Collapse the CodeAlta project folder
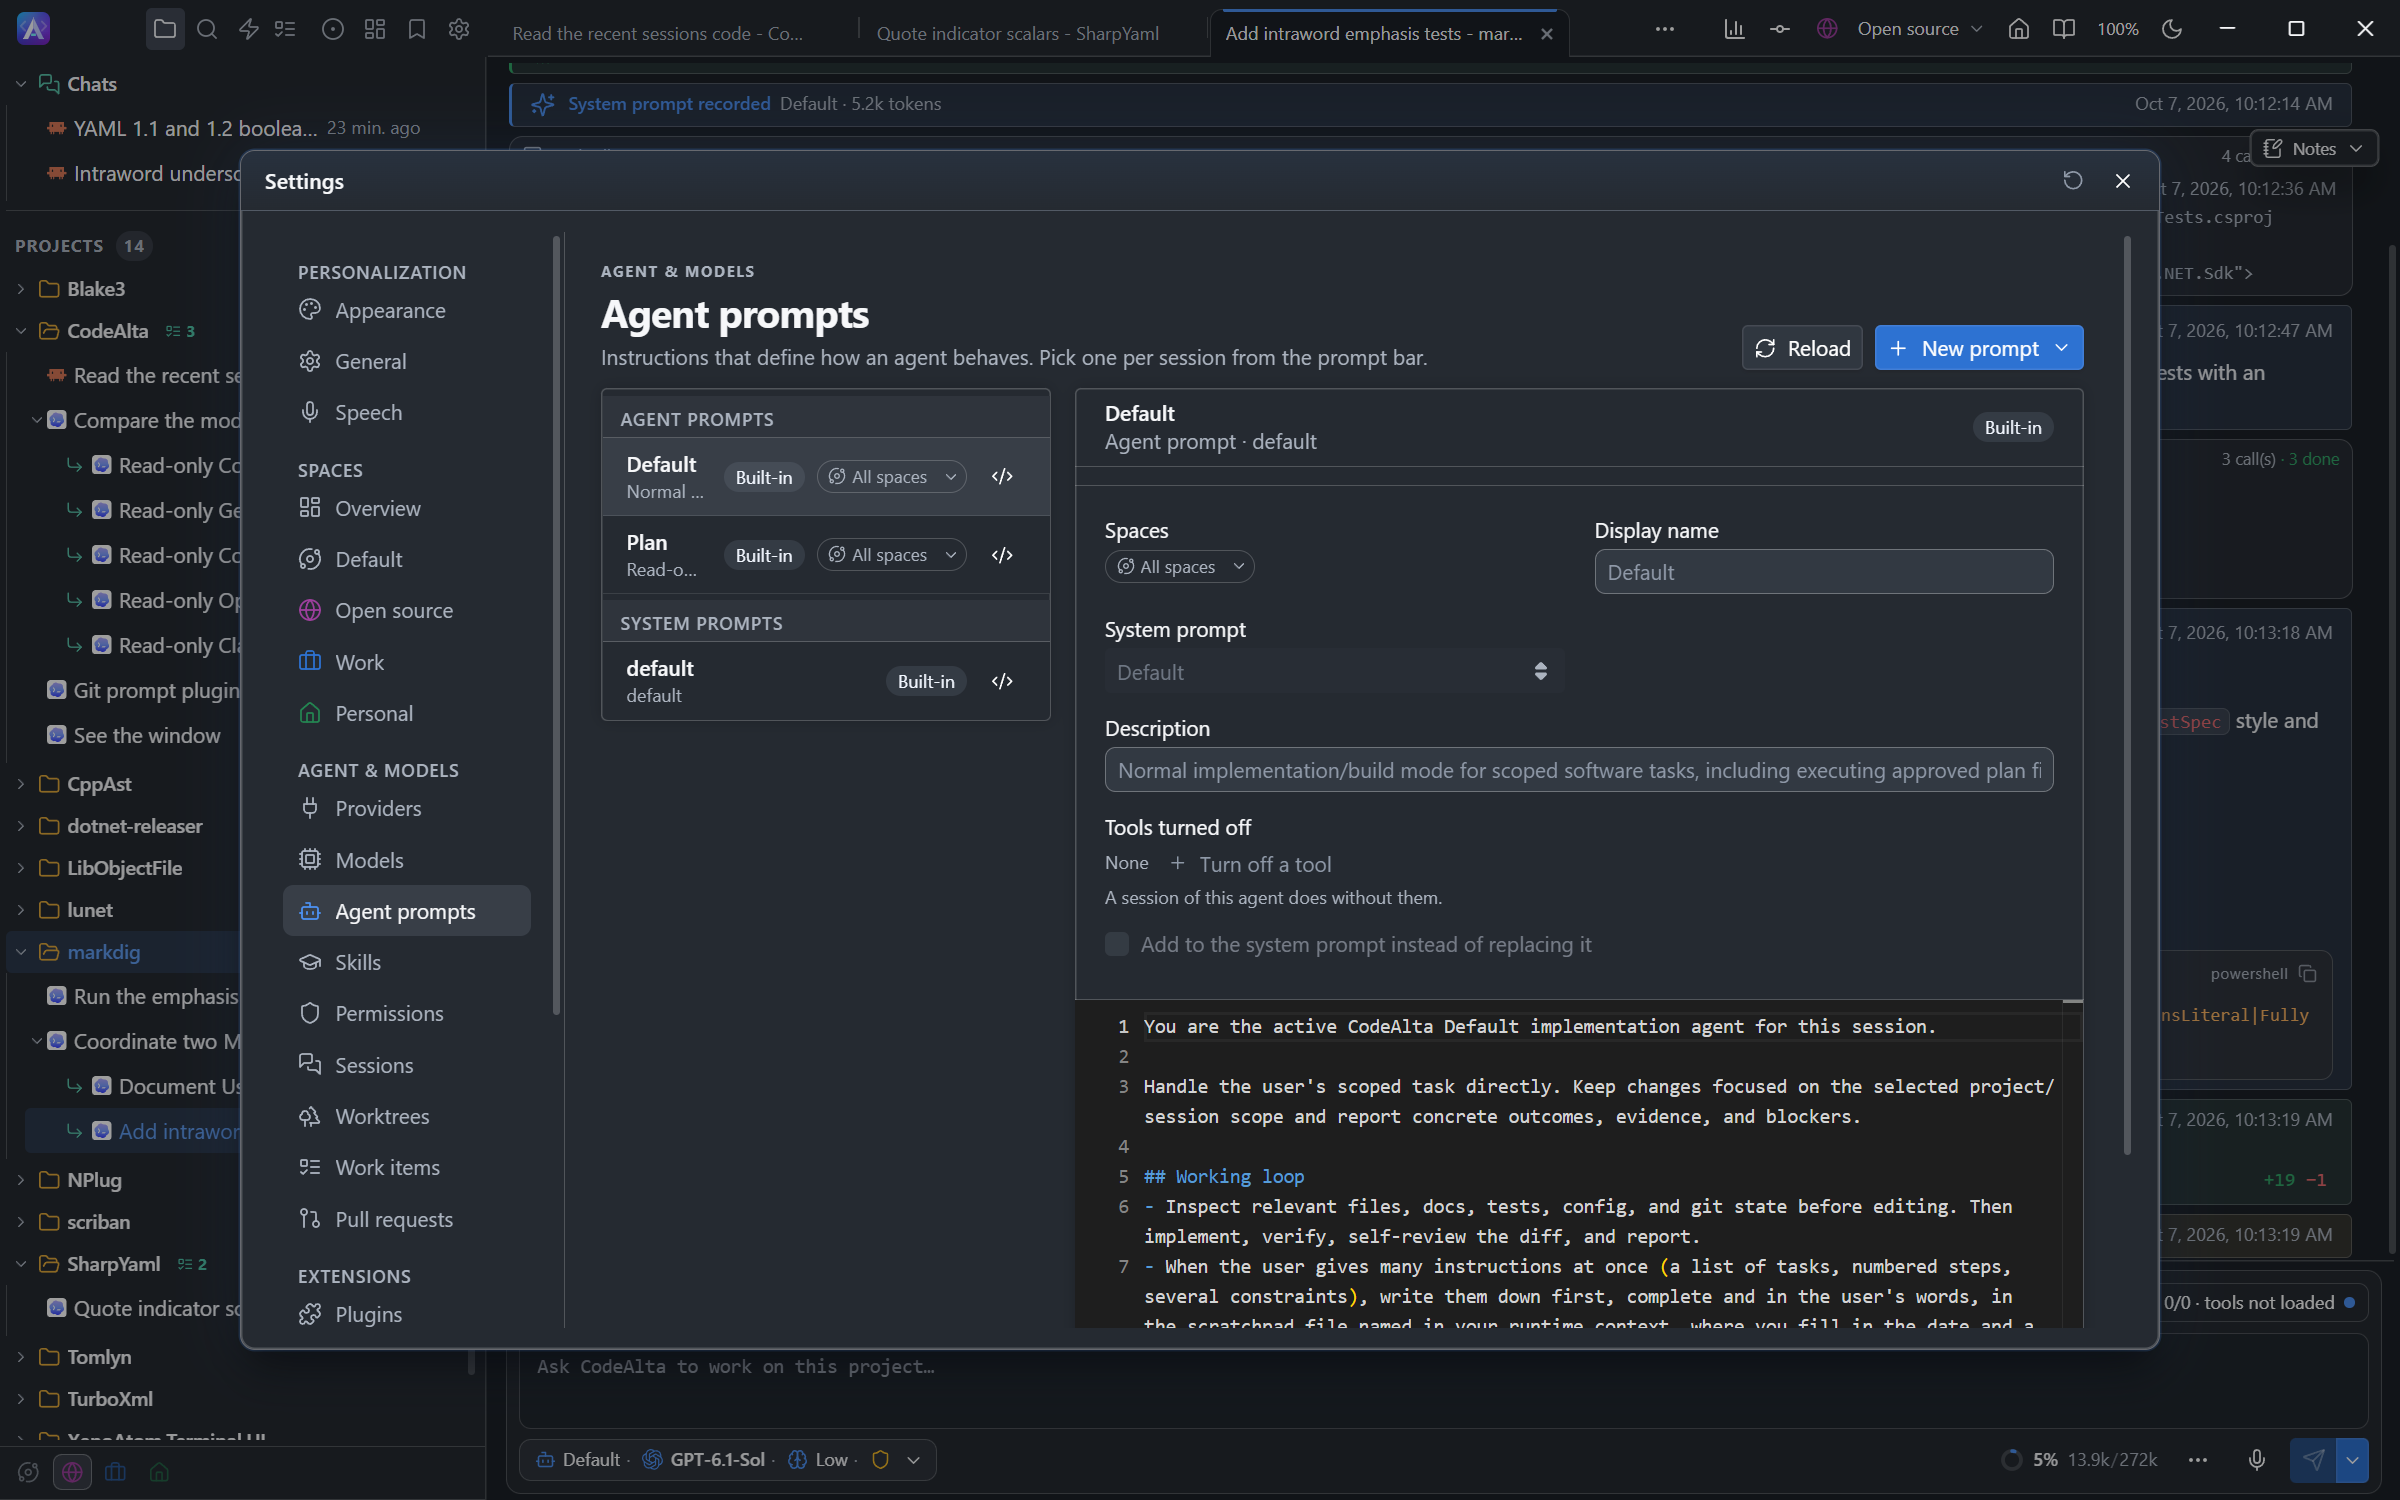 [x=20, y=331]
